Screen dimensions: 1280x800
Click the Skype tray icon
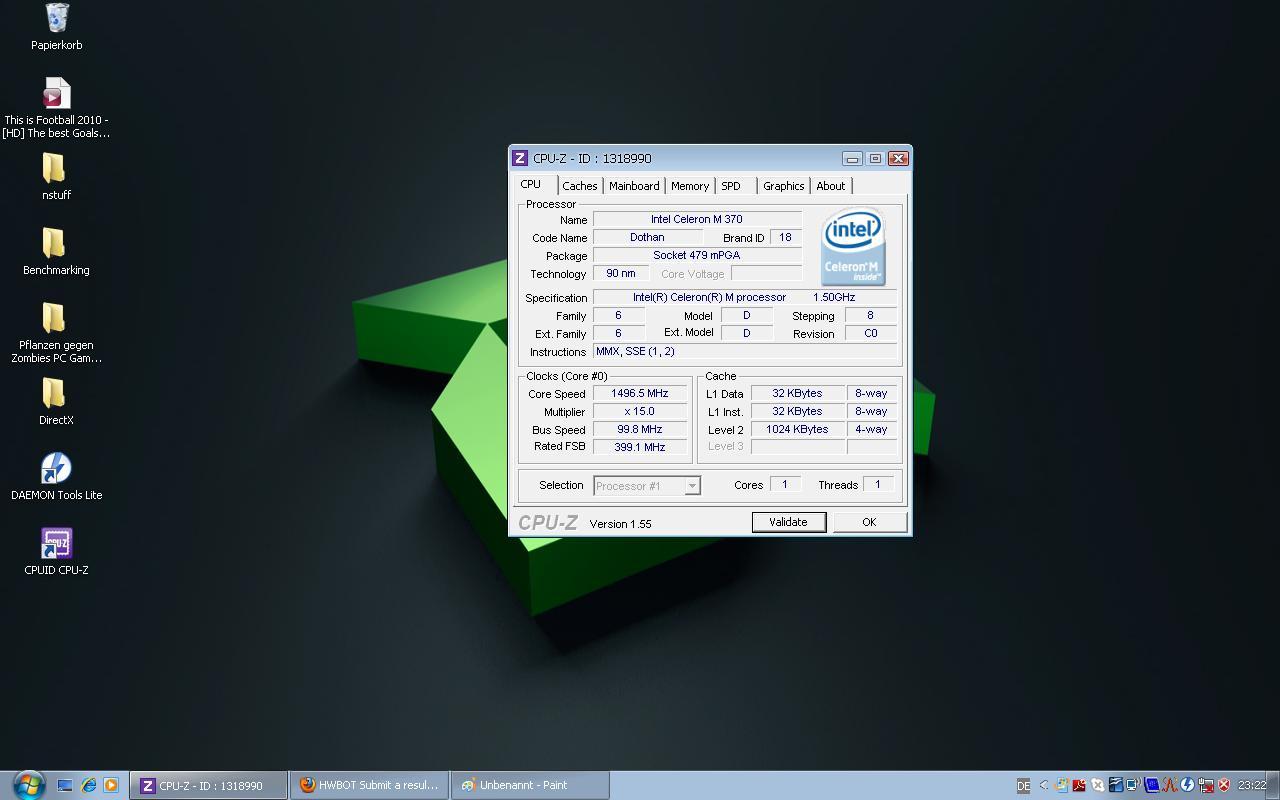(x=1097, y=785)
